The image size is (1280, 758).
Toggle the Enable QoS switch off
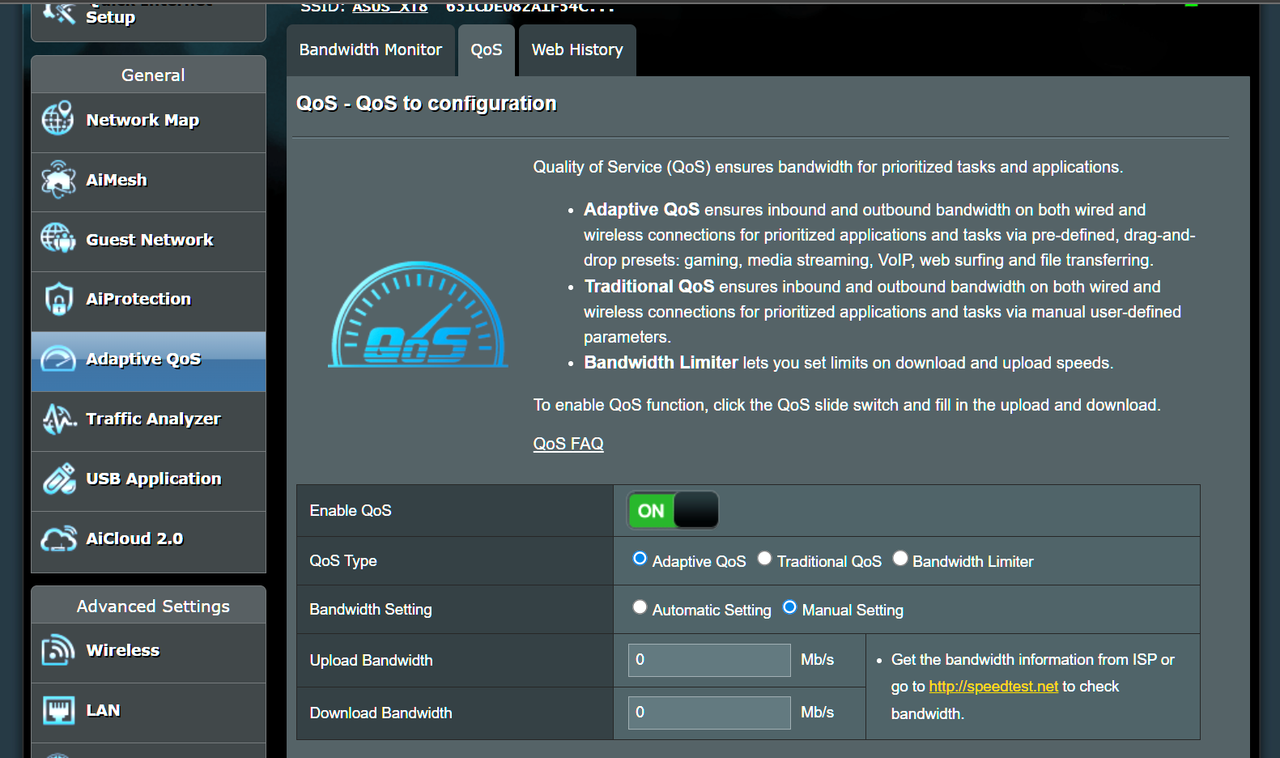pos(673,510)
